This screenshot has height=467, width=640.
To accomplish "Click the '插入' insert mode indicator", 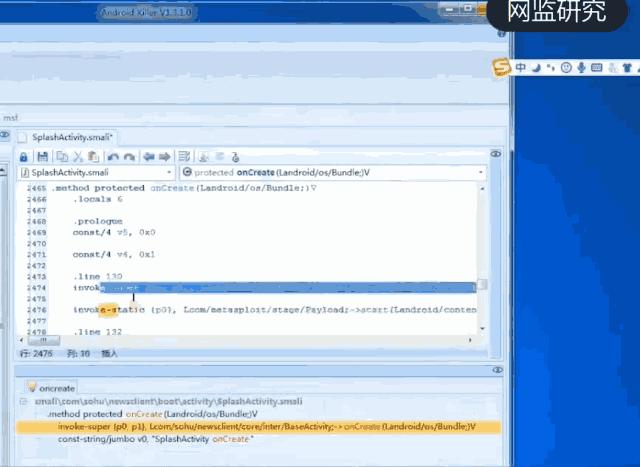I will pos(109,354).
